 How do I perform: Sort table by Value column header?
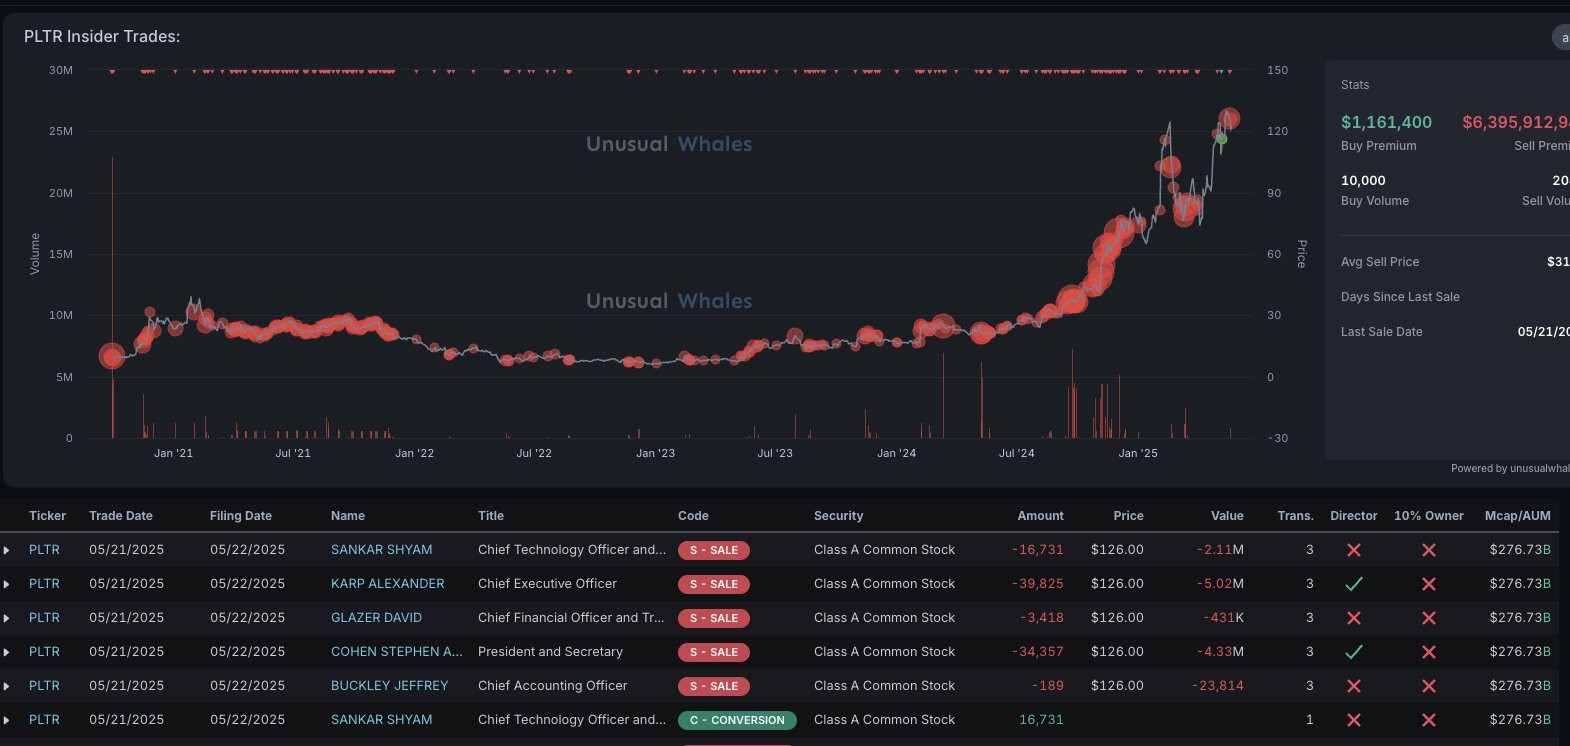click(x=1227, y=516)
